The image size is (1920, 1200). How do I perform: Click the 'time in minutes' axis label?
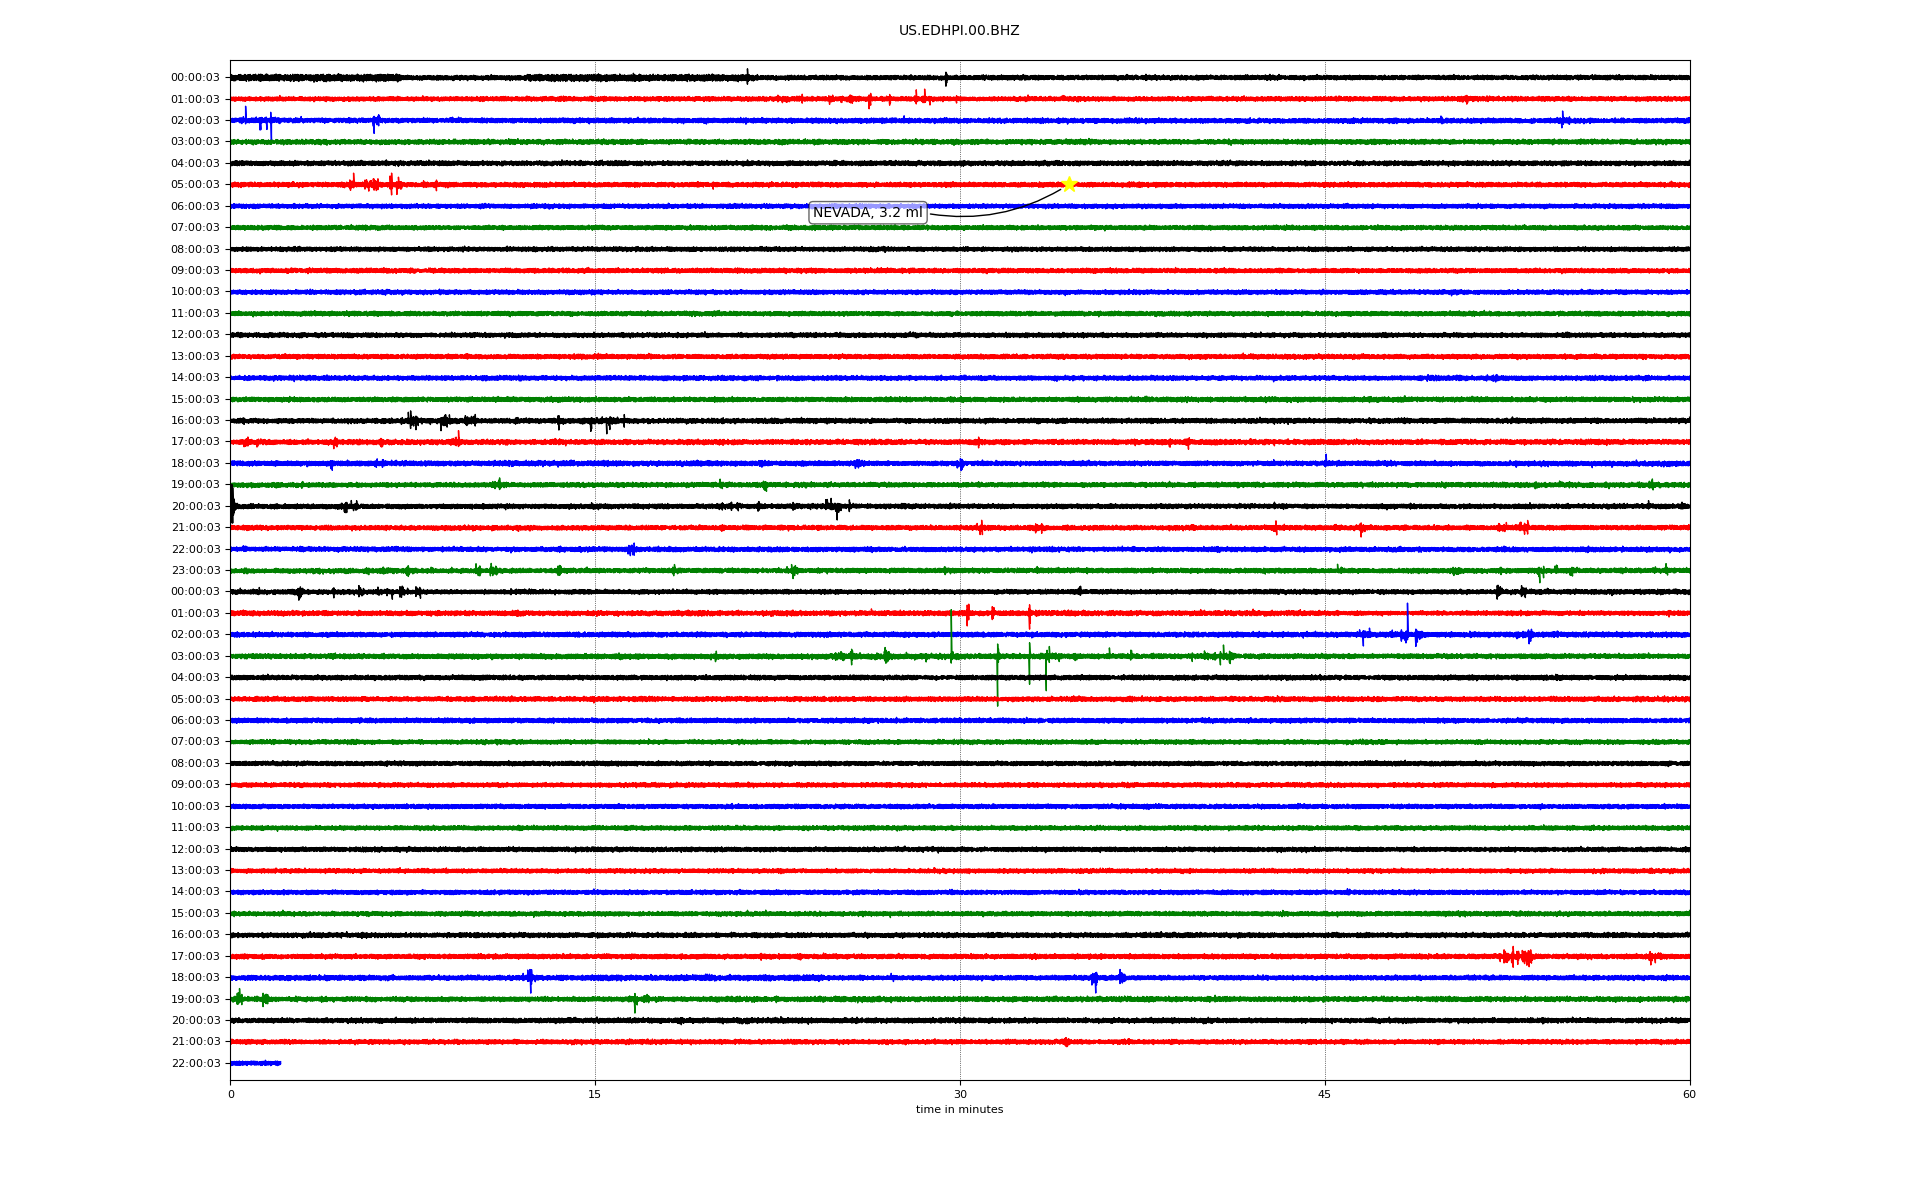(958, 1110)
